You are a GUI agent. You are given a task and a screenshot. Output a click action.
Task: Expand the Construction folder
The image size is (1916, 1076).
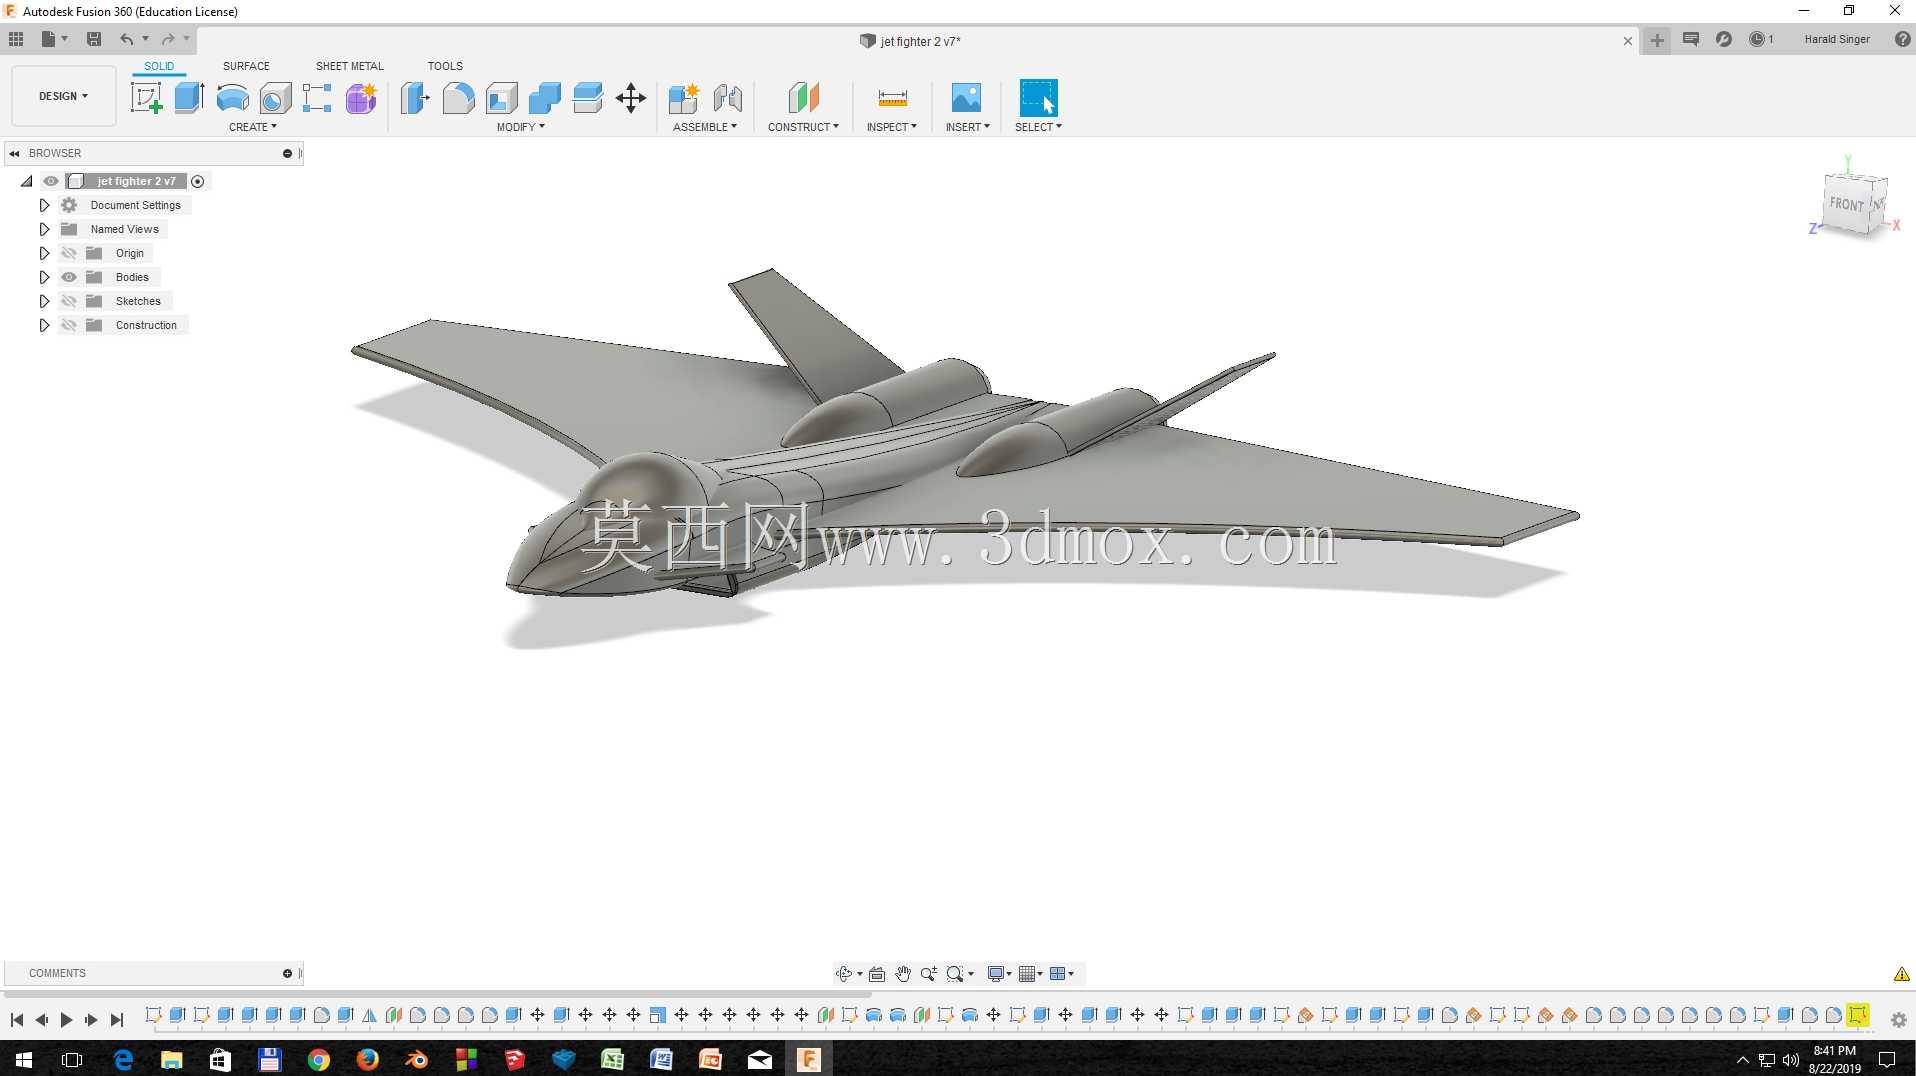point(44,325)
